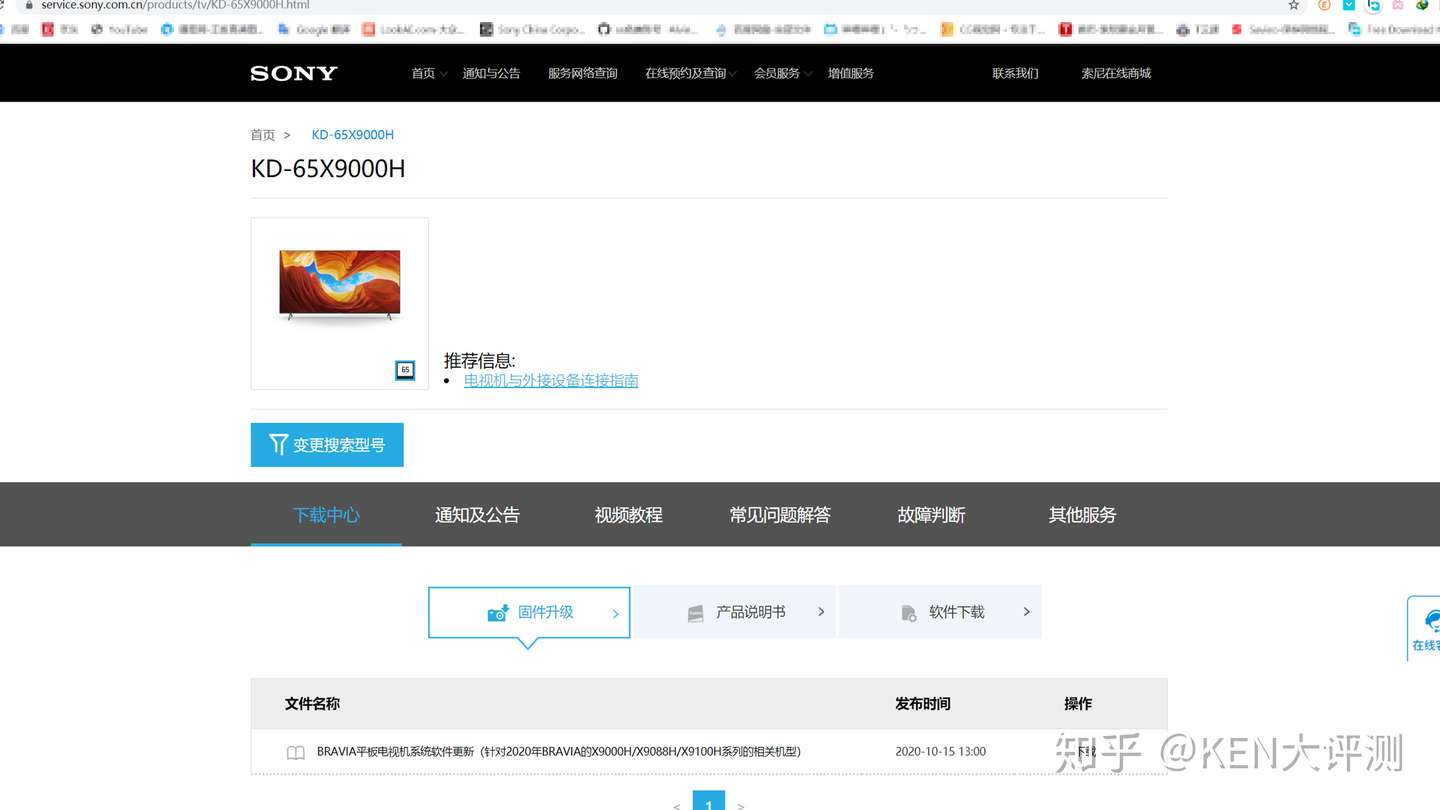
Task: Switch to the 视频教程 tab
Action: click(628, 515)
